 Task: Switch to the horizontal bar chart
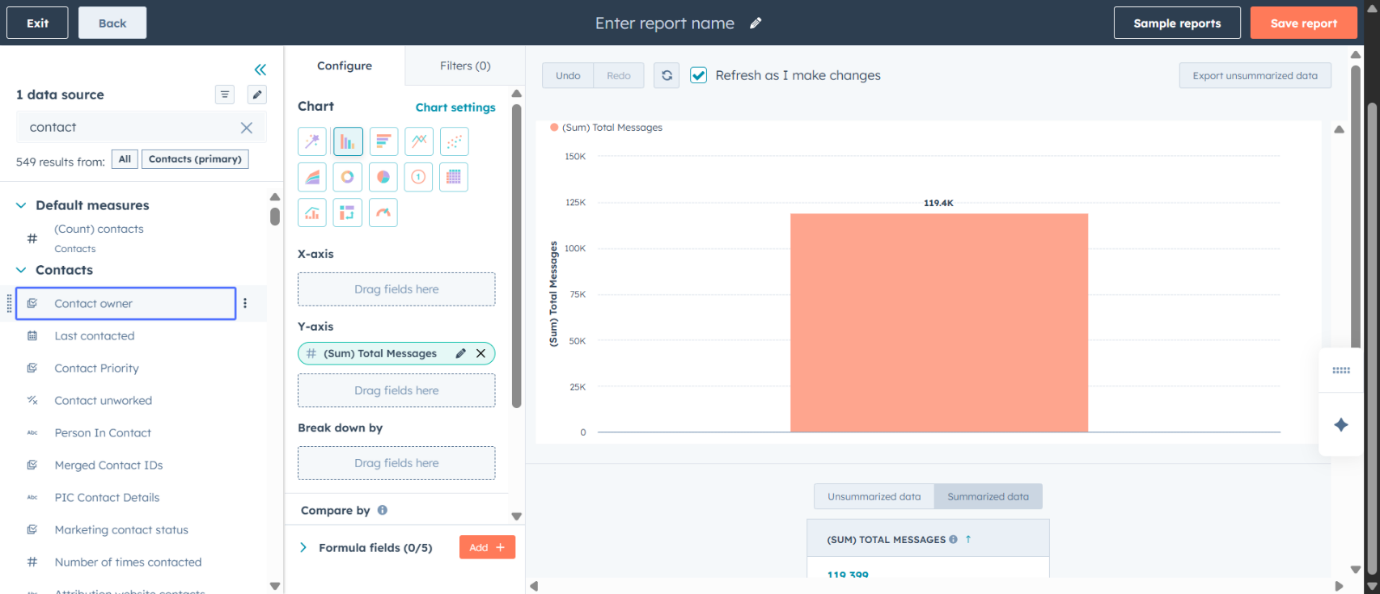tap(383, 141)
